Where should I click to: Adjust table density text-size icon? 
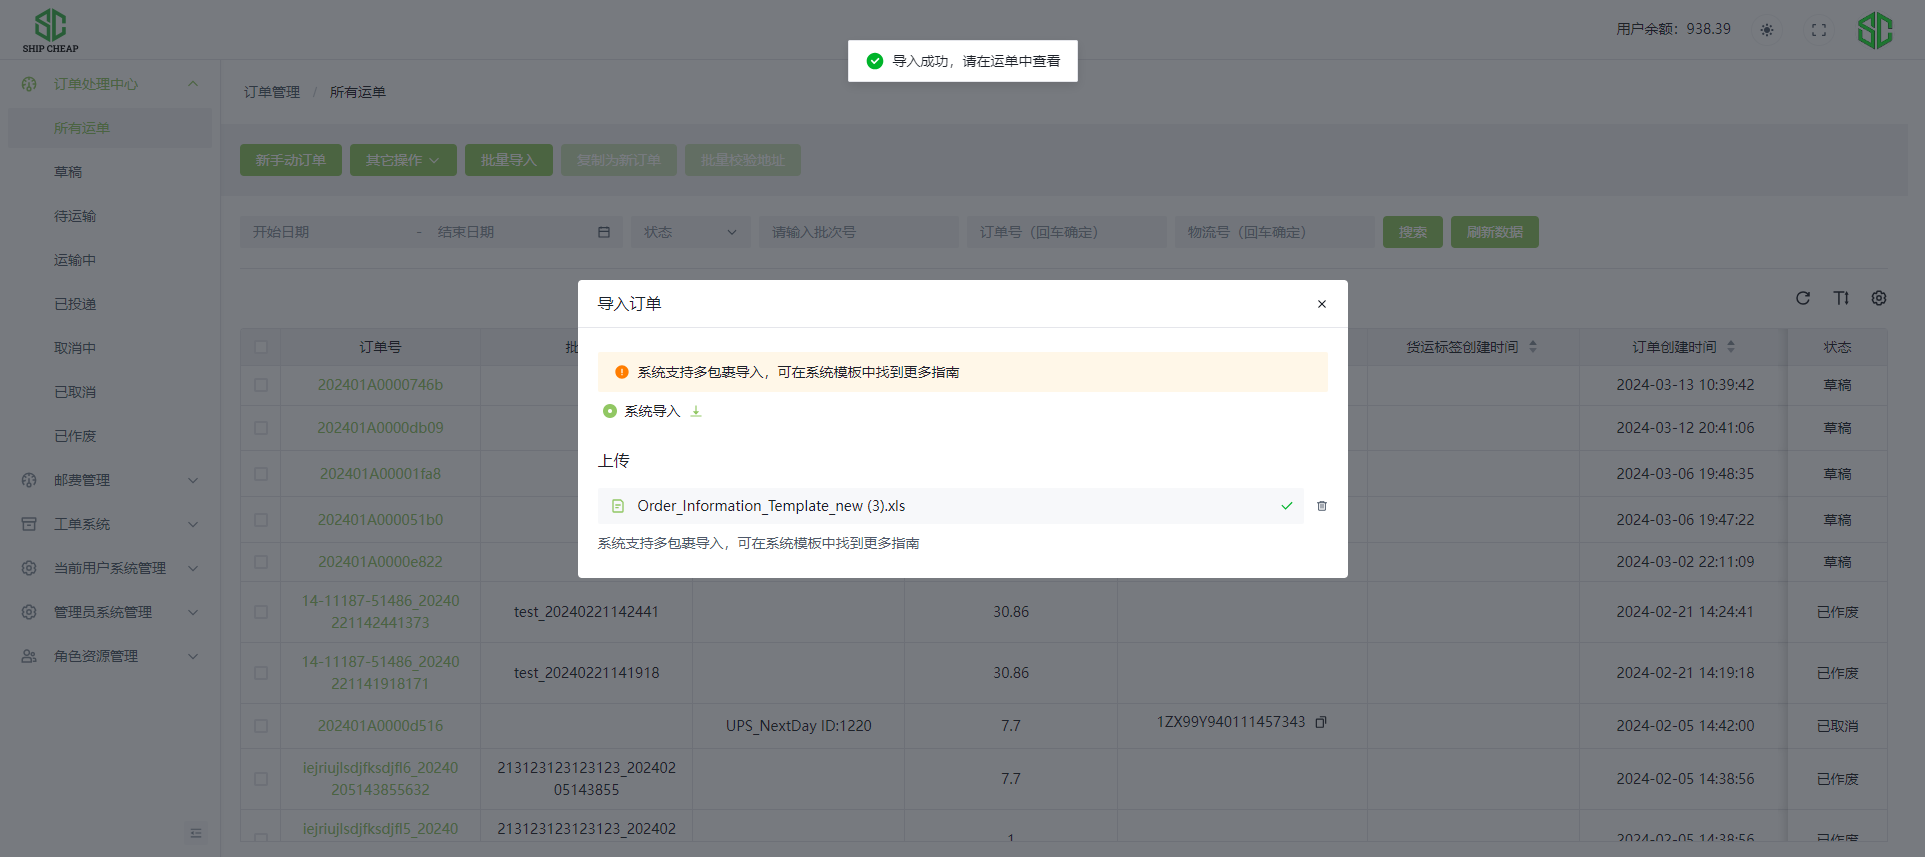[1840, 298]
